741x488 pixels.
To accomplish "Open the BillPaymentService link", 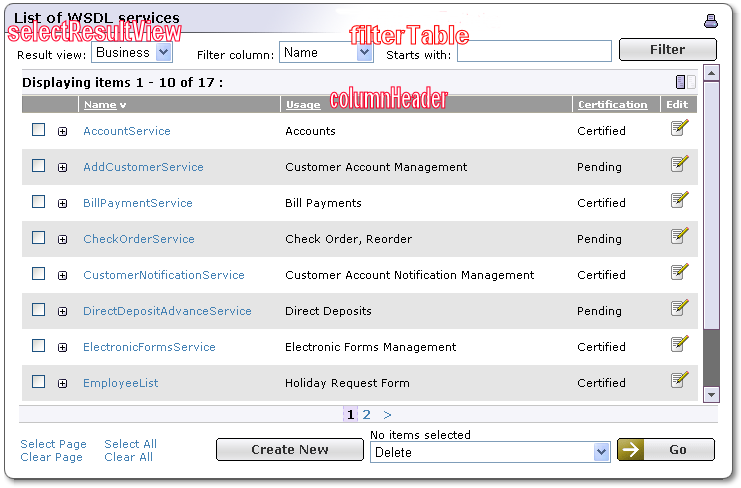I will (x=138, y=203).
